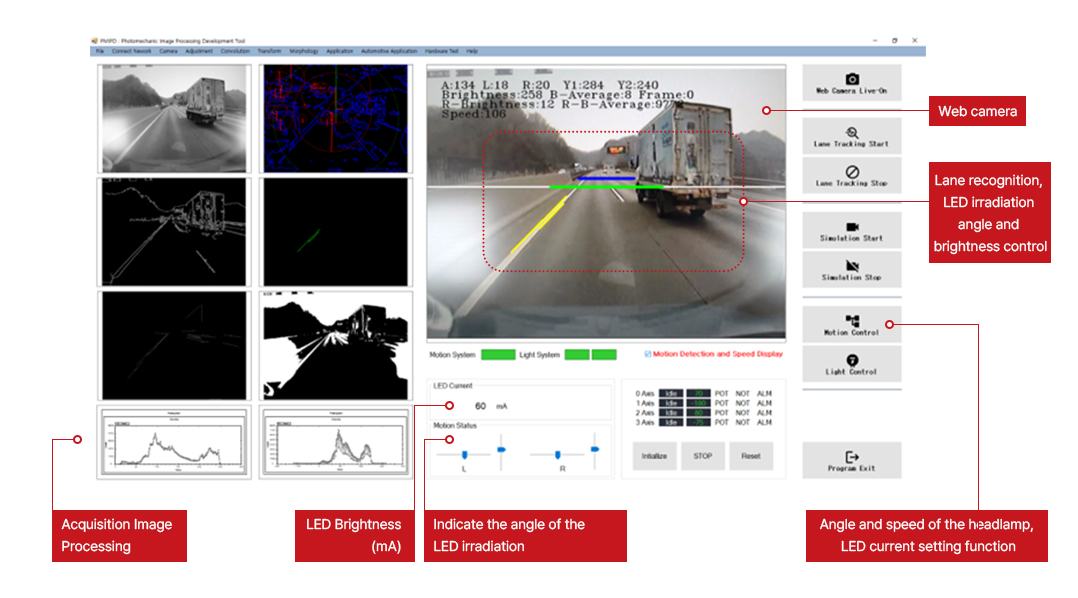Open the Camera menu
The image size is (1078, 598).
point(168,50)
